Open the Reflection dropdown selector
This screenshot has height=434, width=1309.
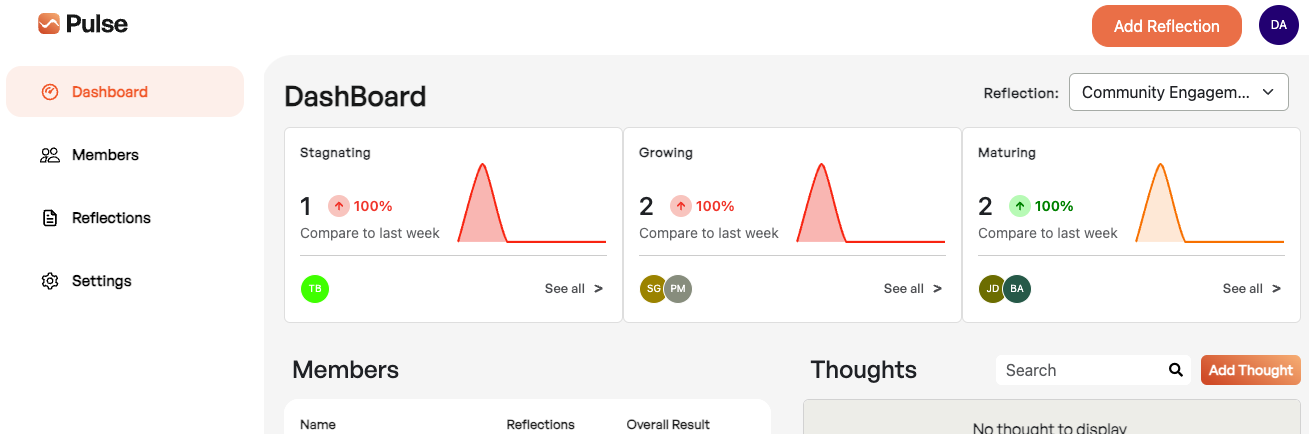[x=1179, y=92]
